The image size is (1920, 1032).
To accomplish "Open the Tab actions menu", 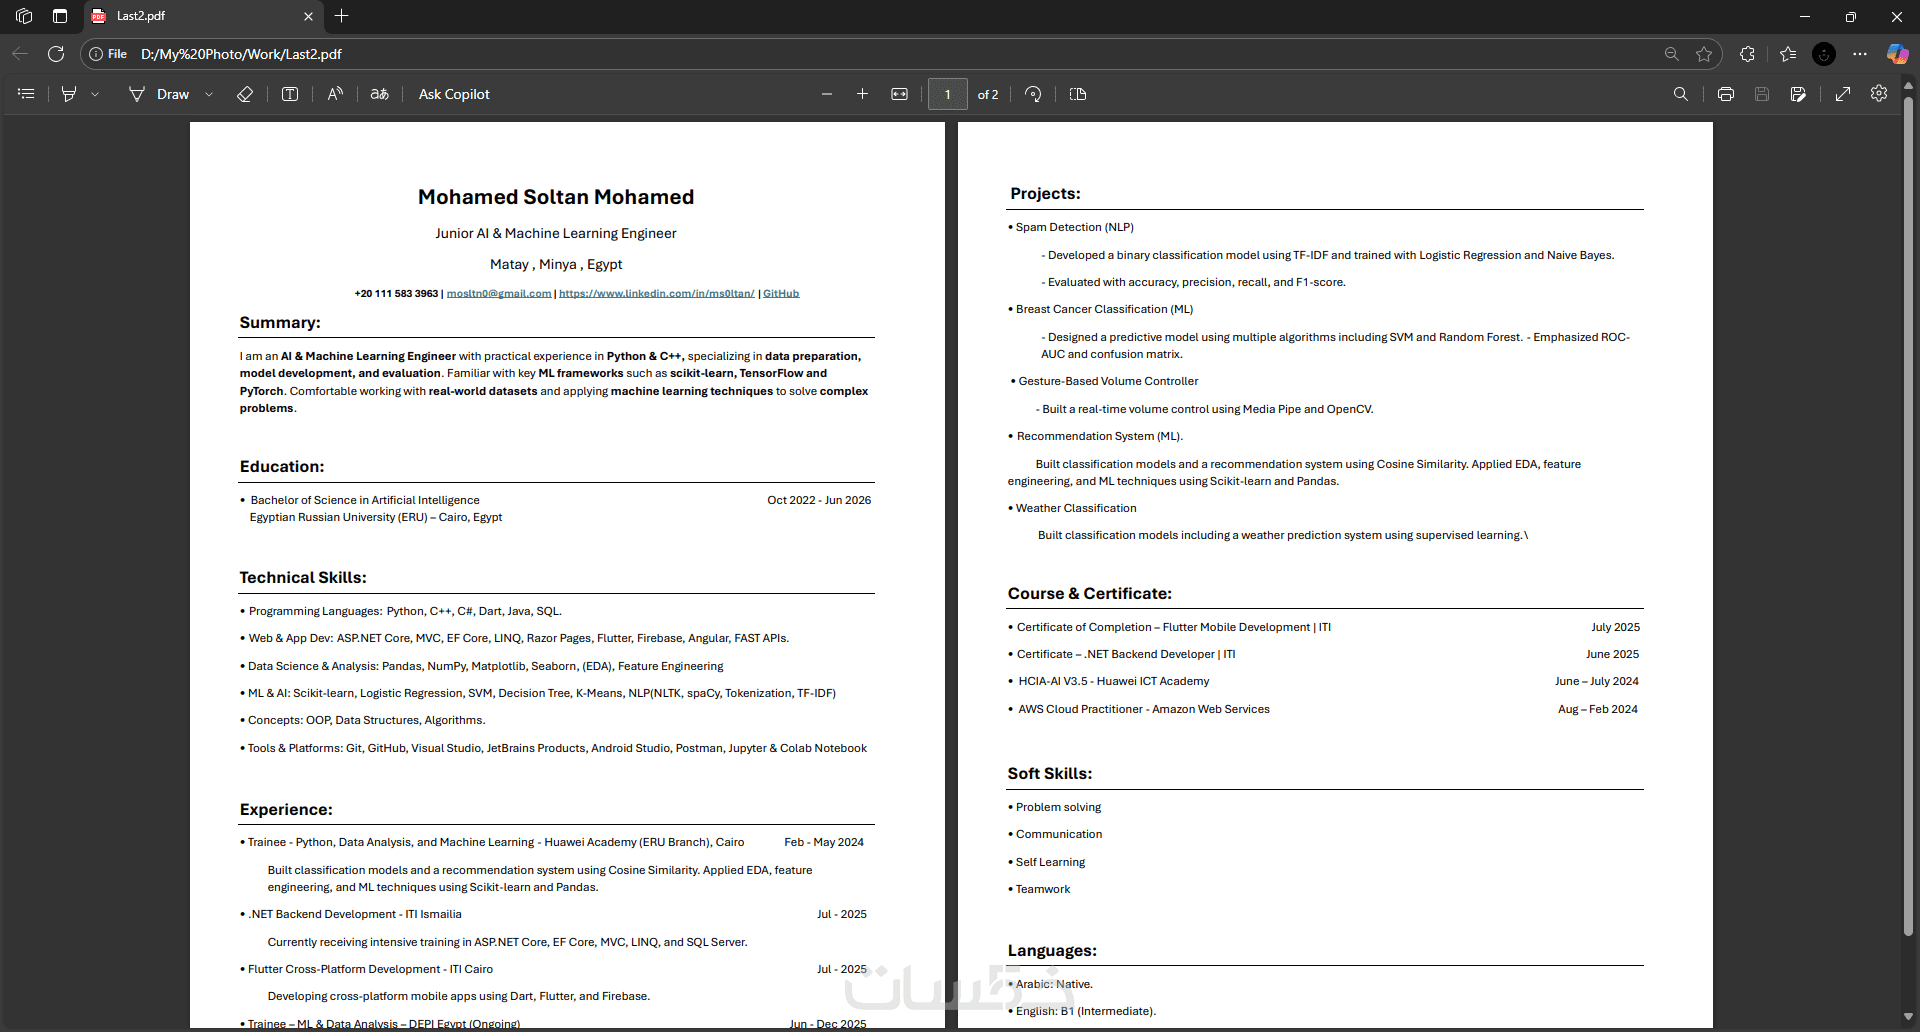I will (60, 16).
